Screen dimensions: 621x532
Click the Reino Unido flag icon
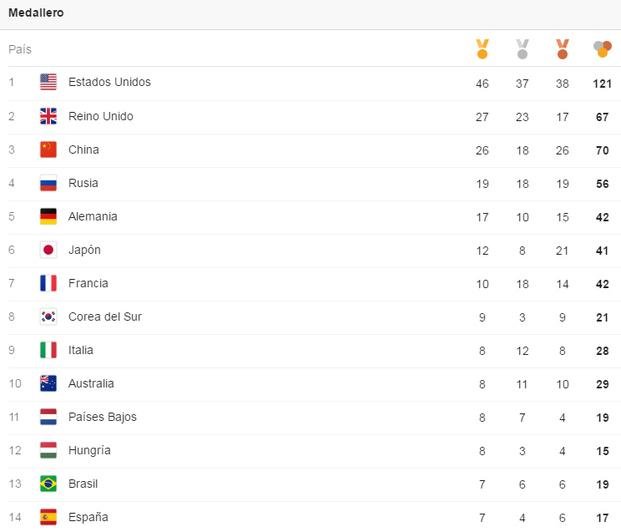coord(48,116)
